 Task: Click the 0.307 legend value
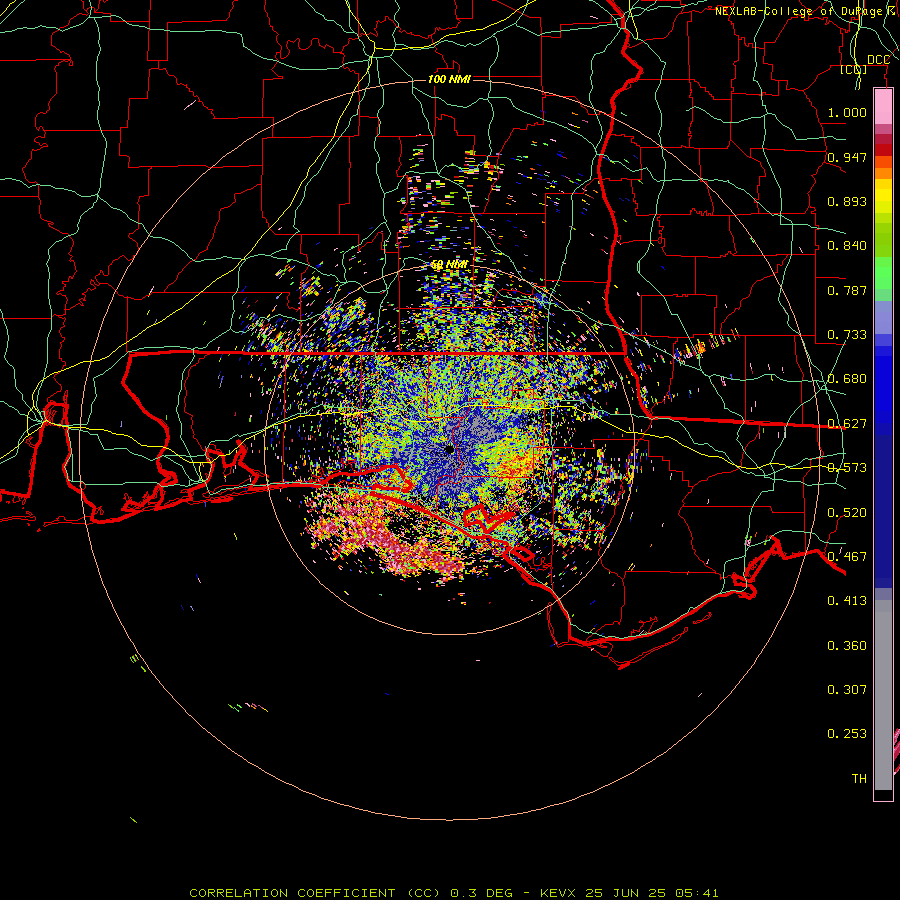(x=847, y=690)
